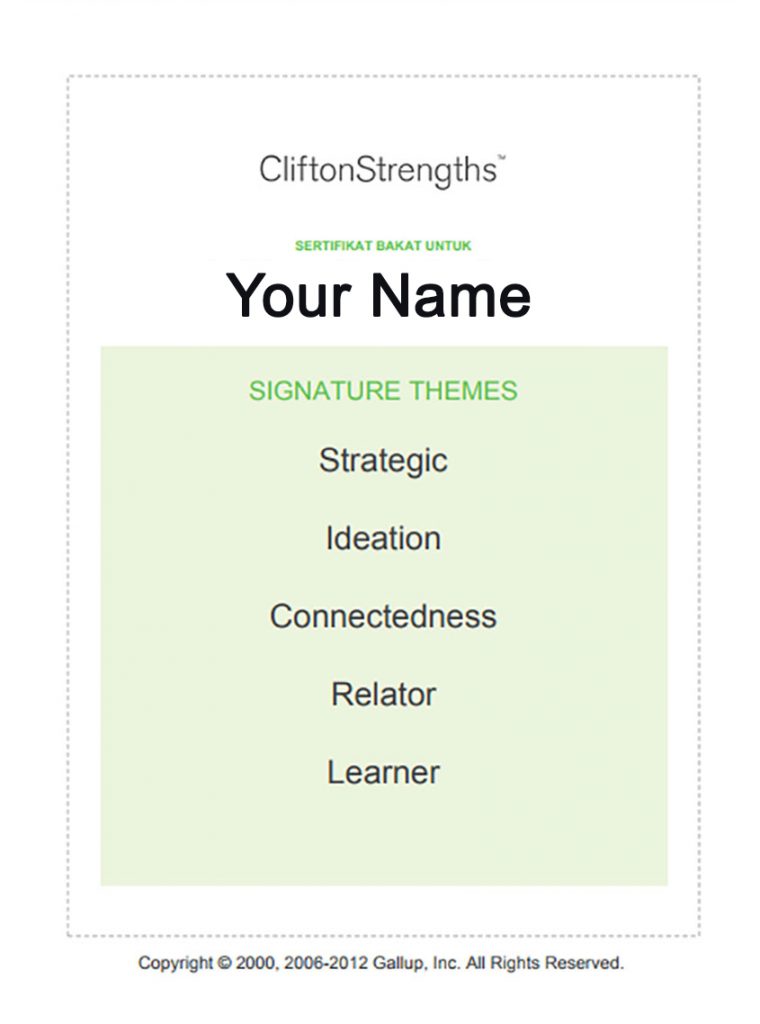Pick the Relator theme
Image resolution: width=760 pixels, height=1024 pixels.
[x=383, y=693]
